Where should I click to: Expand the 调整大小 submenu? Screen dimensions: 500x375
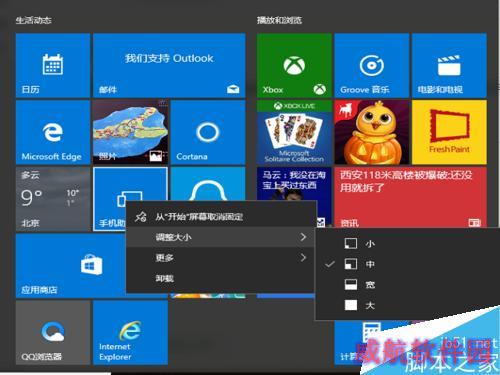coord(221,237)
